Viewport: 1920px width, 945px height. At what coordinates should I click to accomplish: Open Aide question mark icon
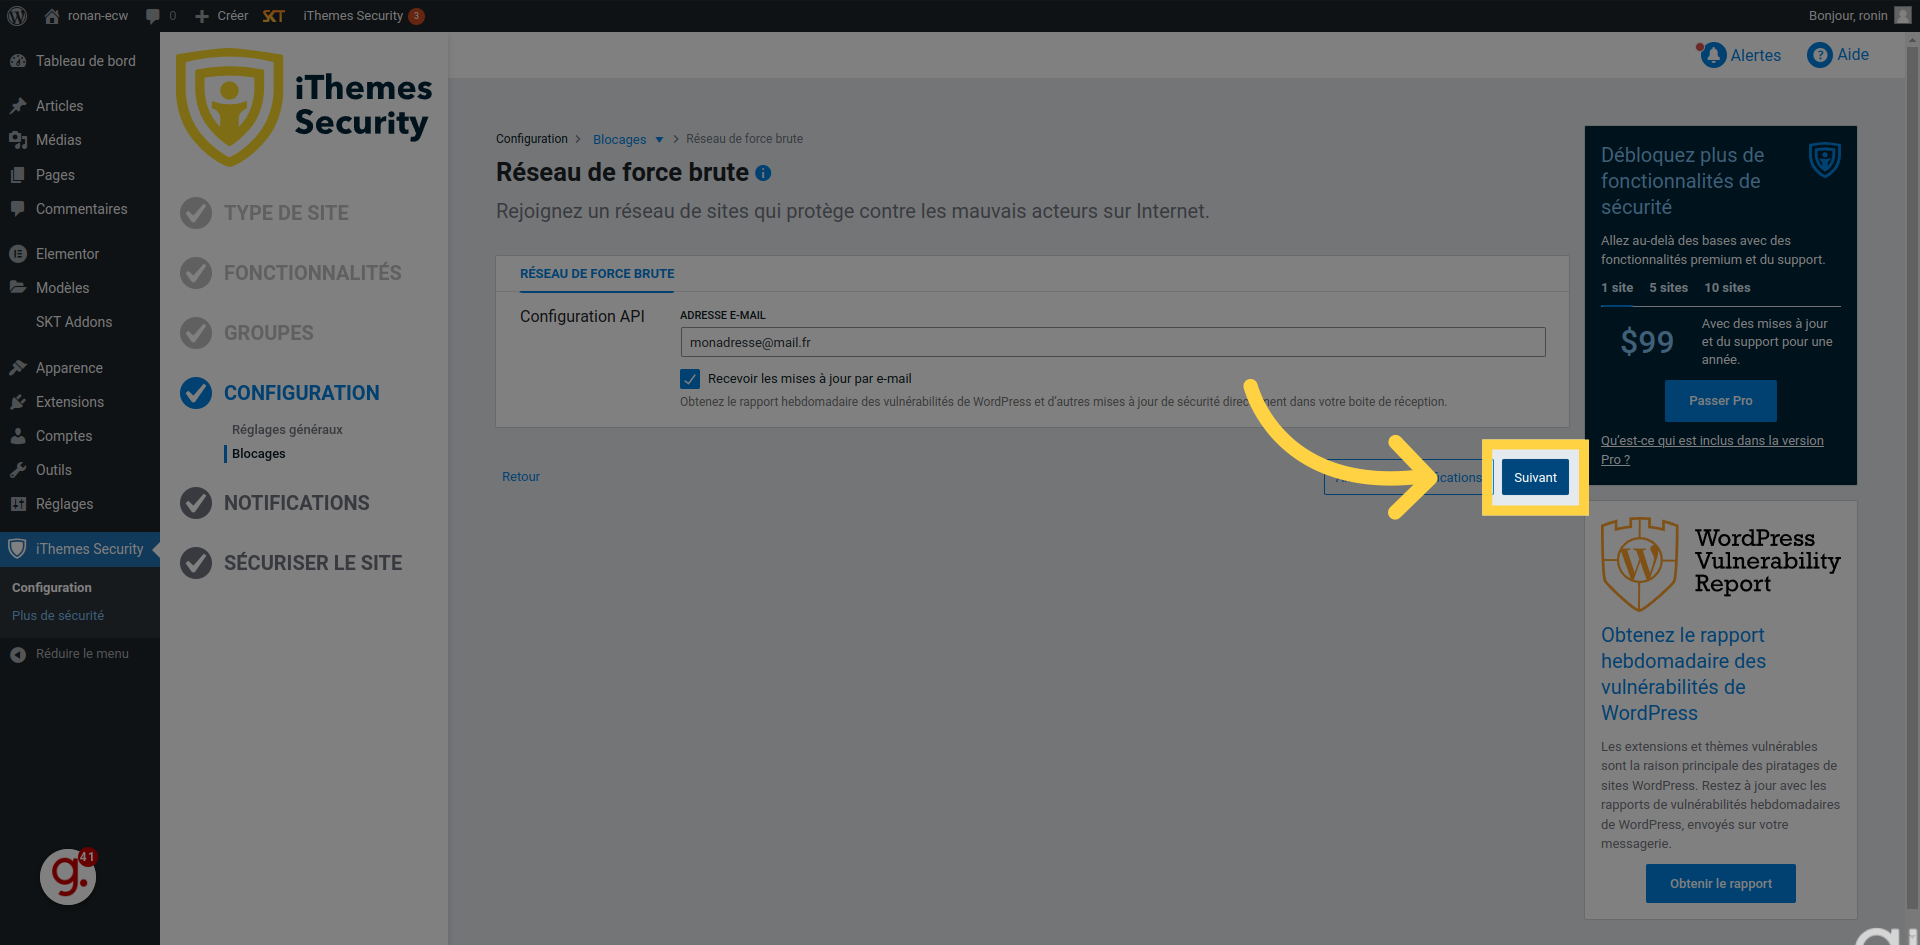1819,55
